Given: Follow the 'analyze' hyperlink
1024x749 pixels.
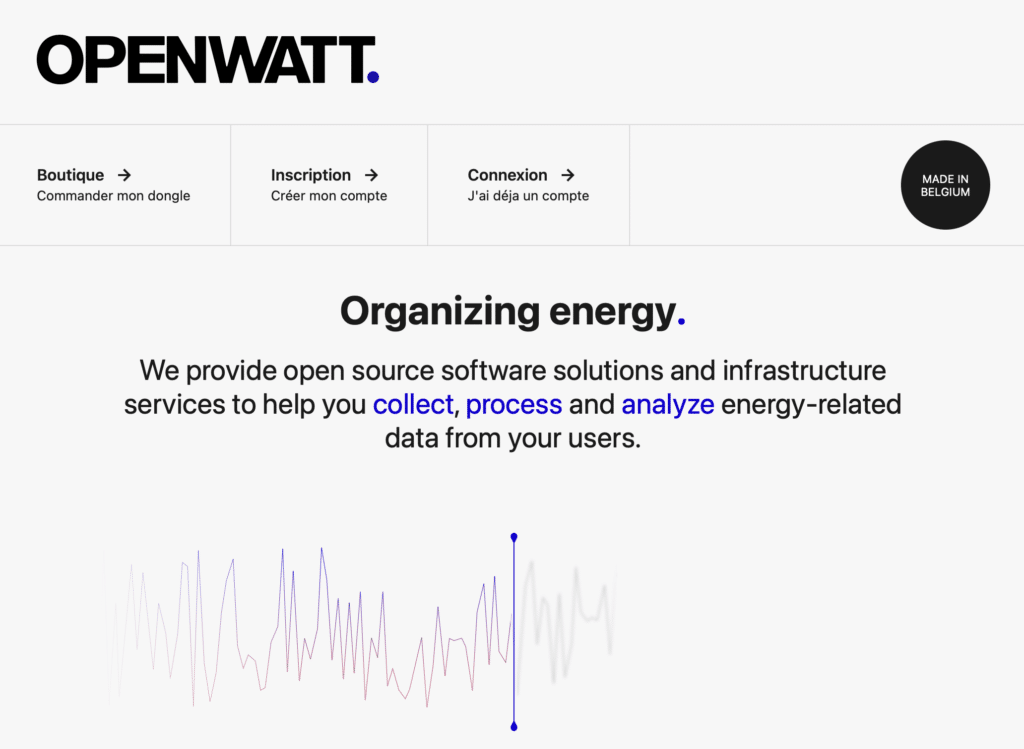Looking at the screenshot, I should (668, 405).
